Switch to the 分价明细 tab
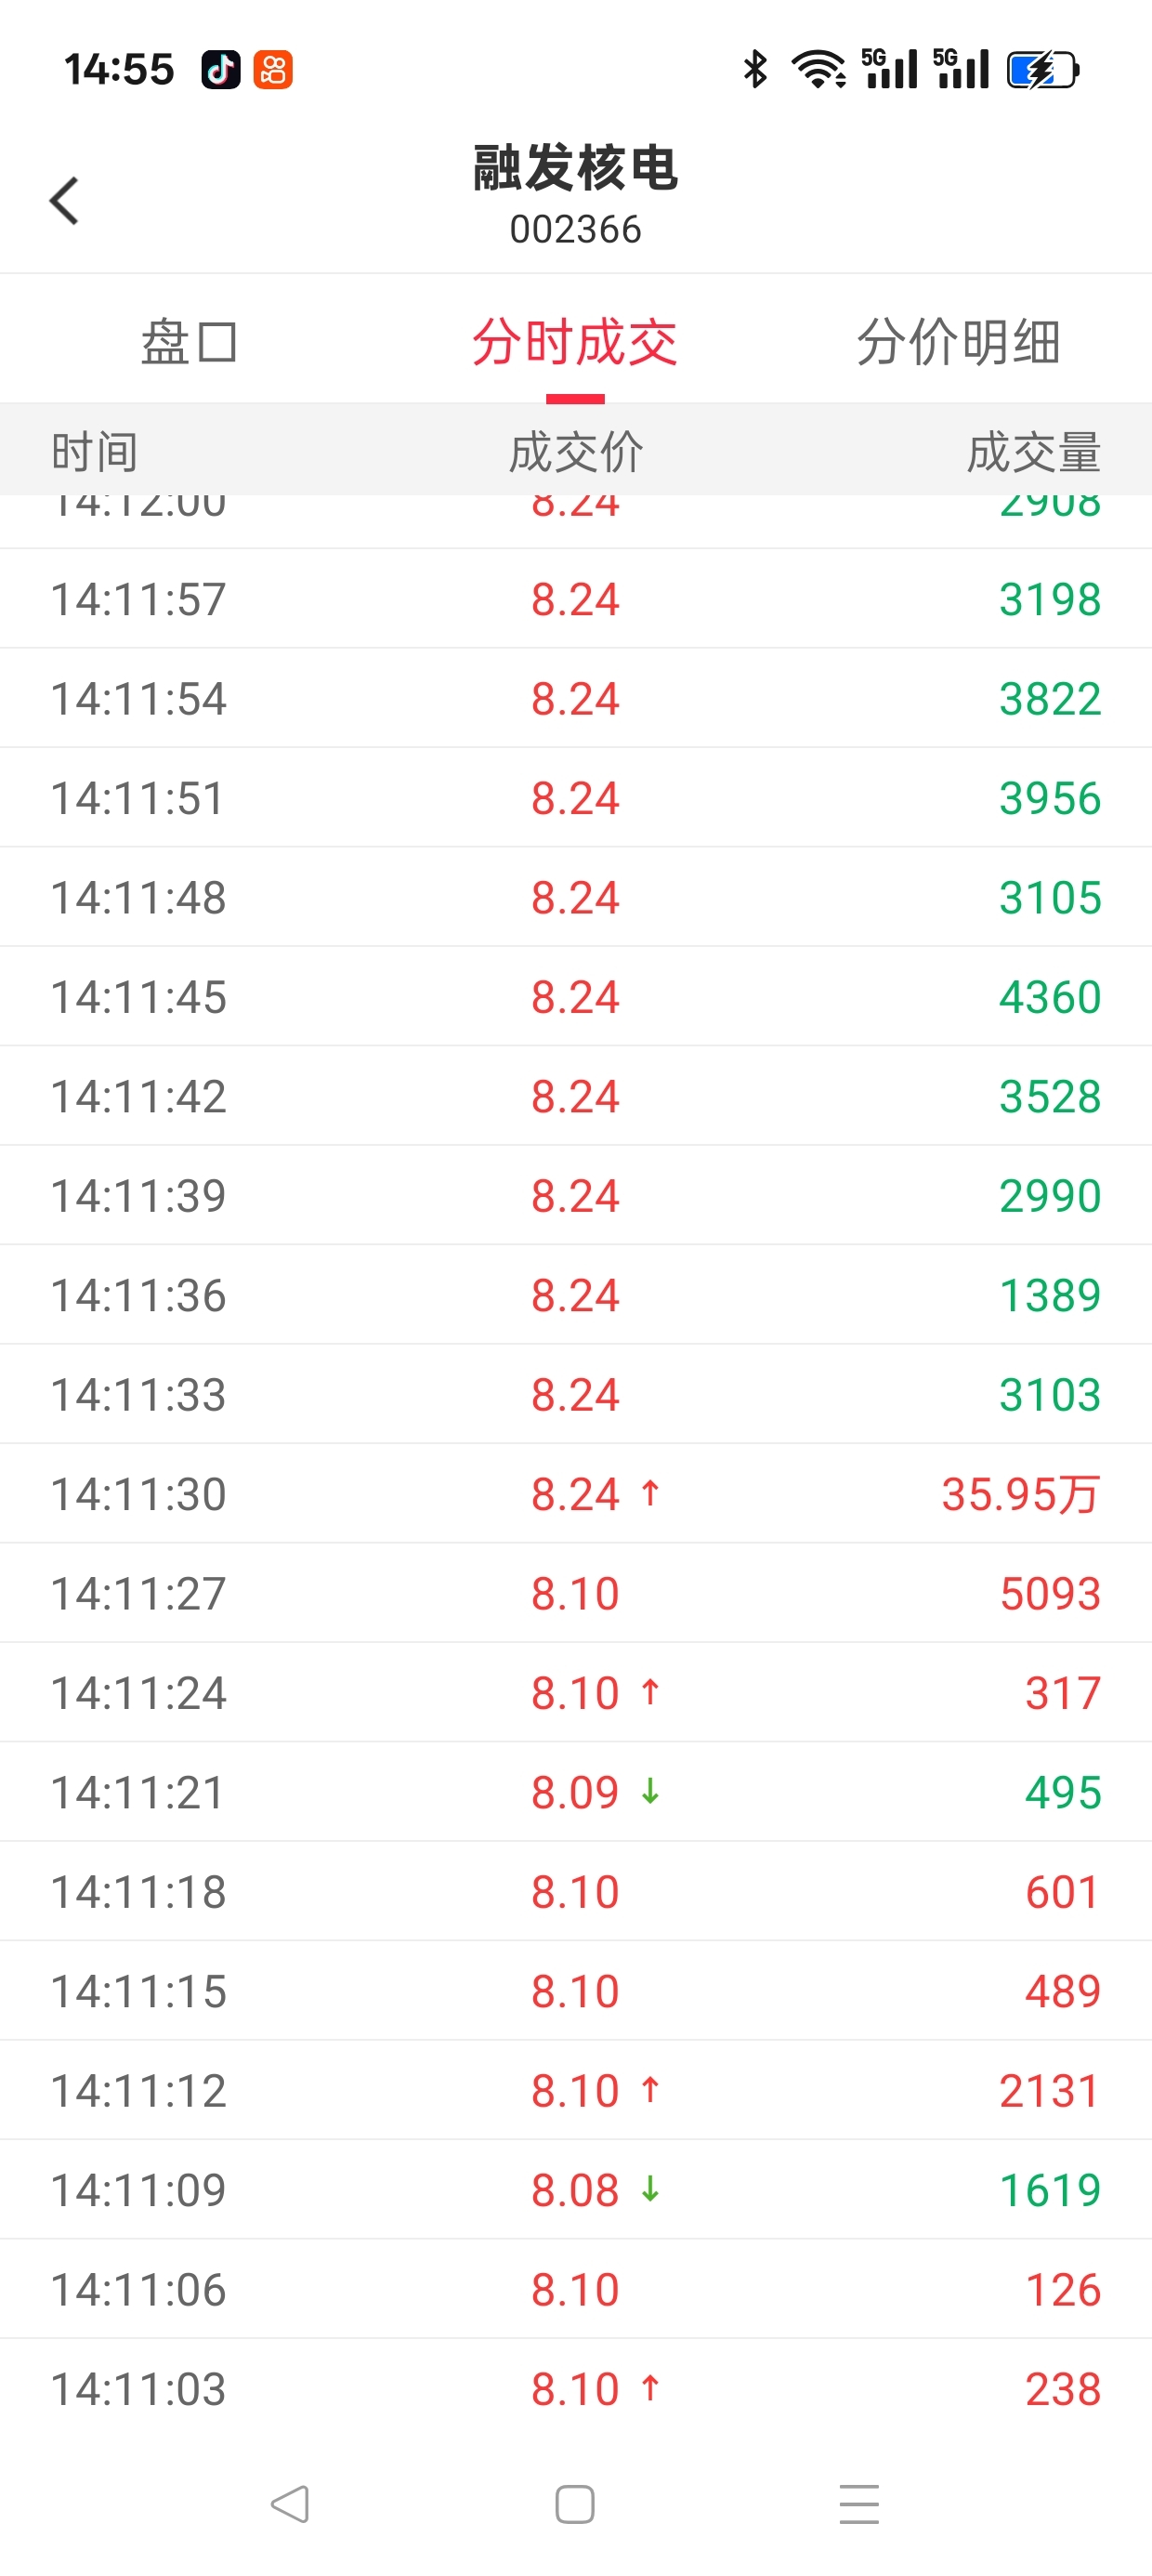 click(959, 342)
